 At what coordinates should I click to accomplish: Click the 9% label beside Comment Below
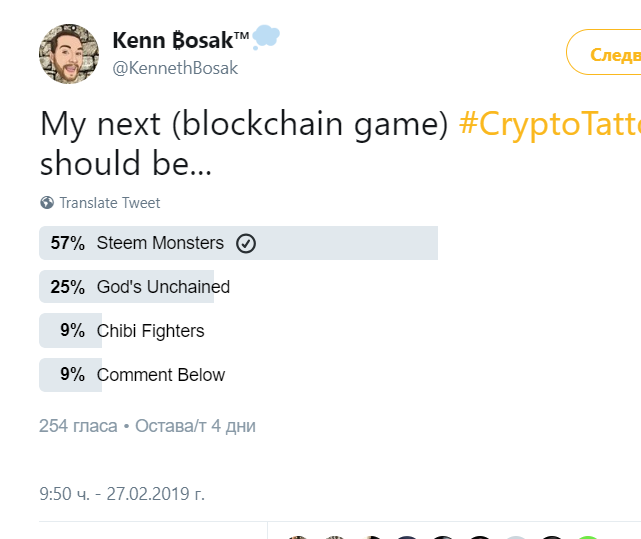pyautogui.click(x=72, y=375)
